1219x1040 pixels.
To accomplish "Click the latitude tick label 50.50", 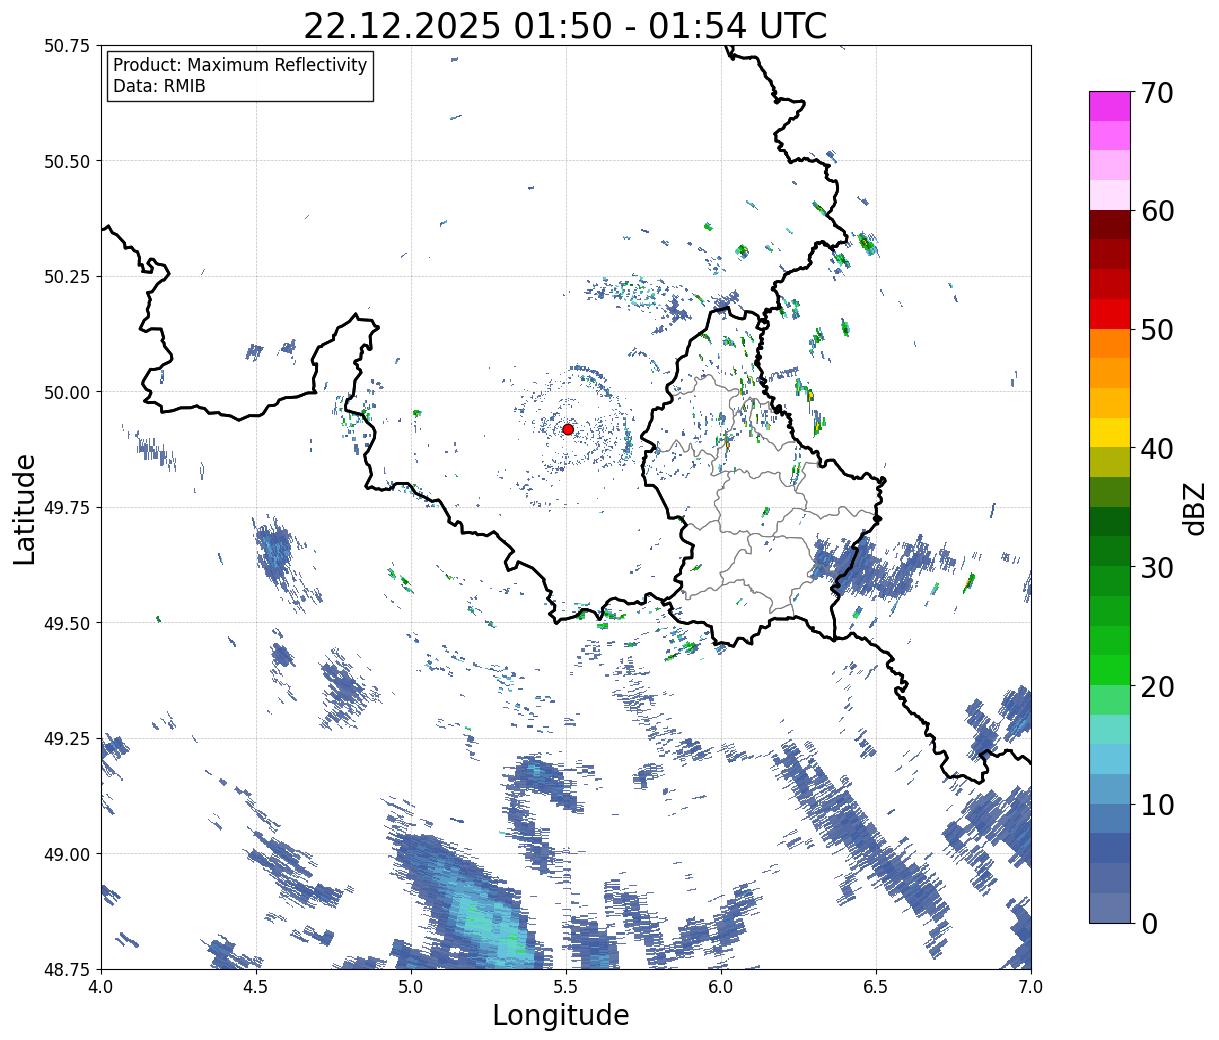I will click(67, 161).
